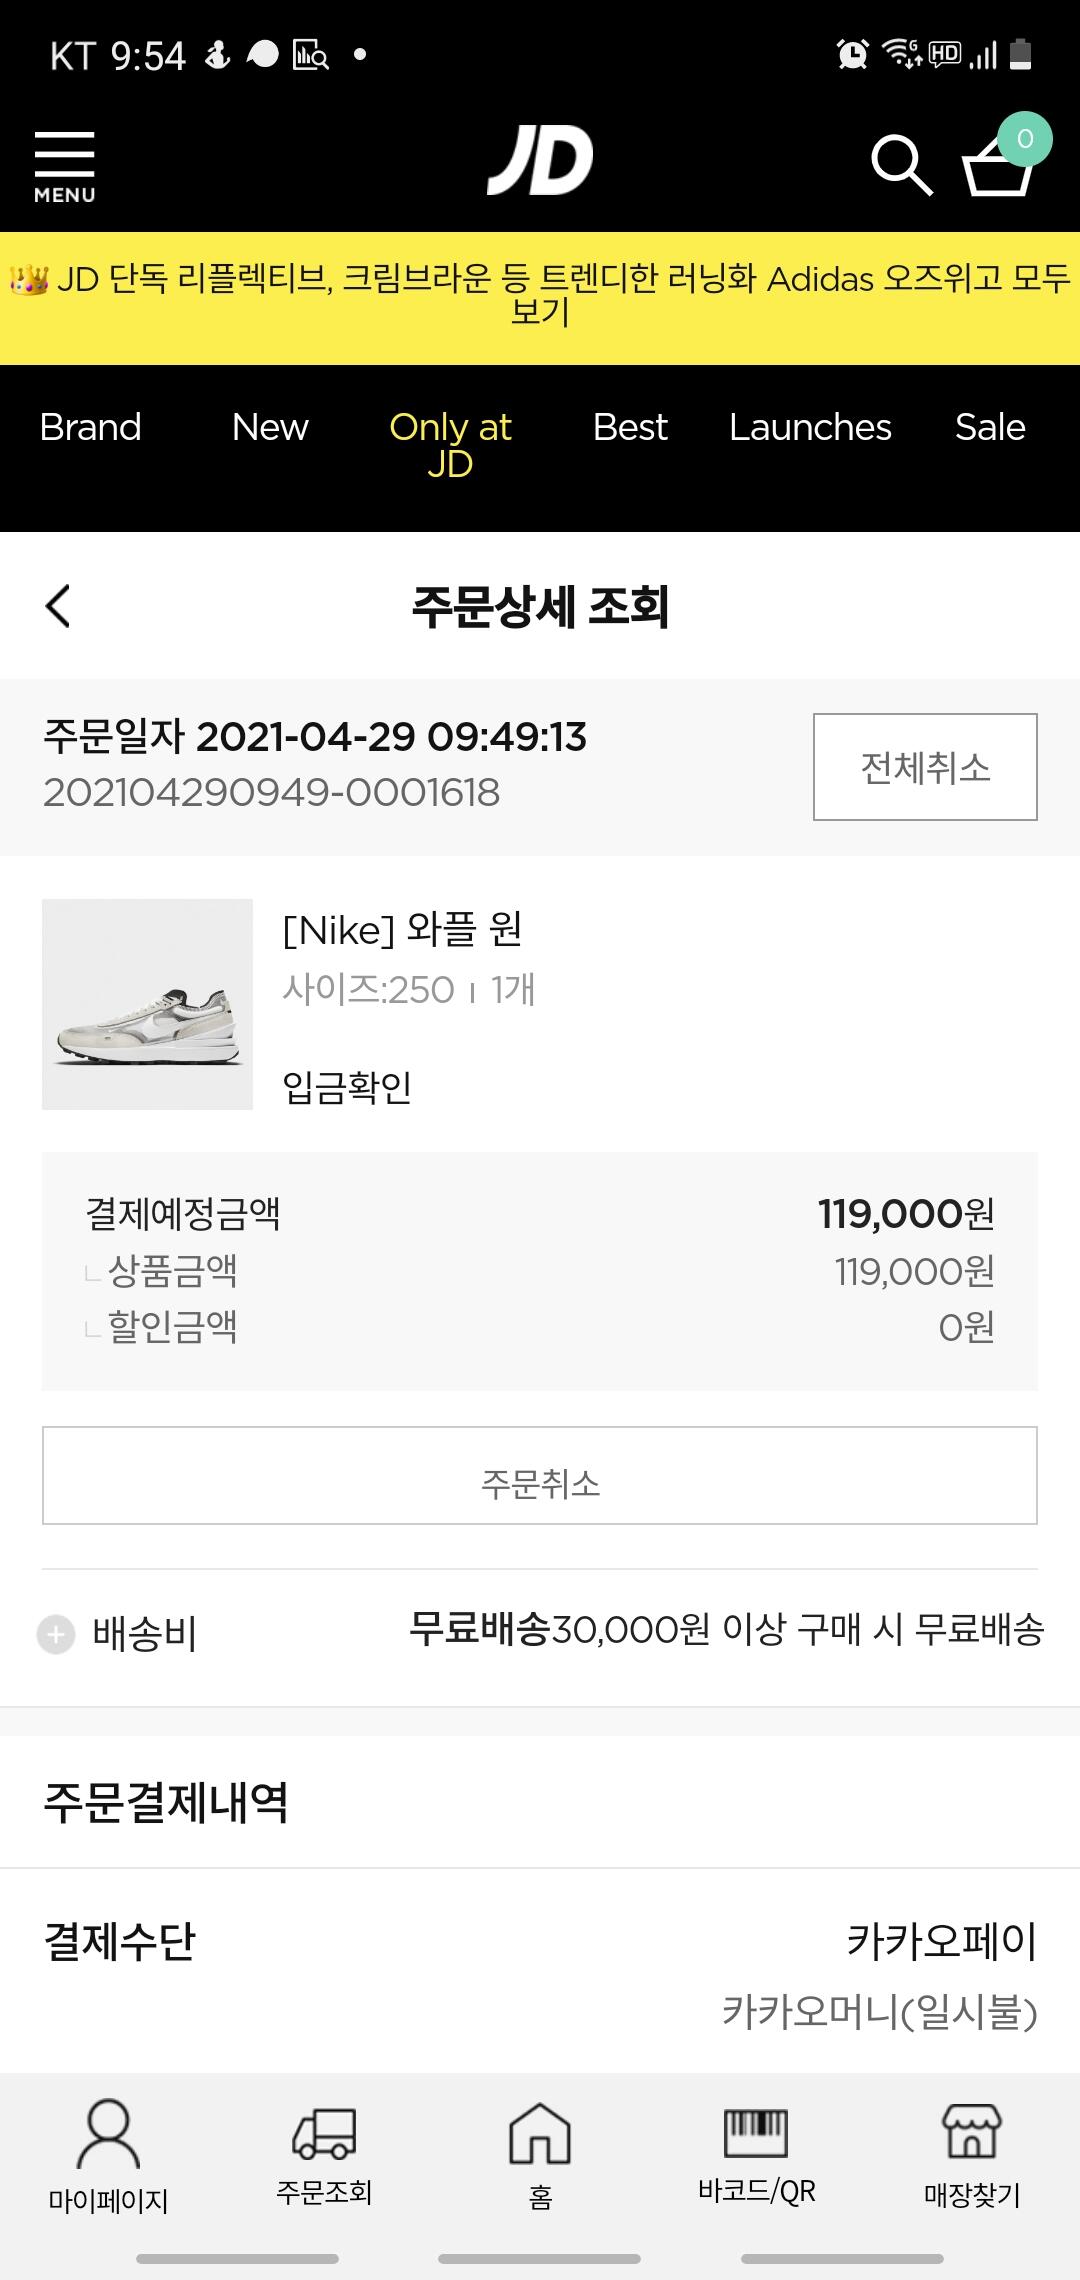Tap the yellow Adidas 오즈위고 promo banner
The width and height of the screenshot is (1080, 2280).
click(540, 297)
